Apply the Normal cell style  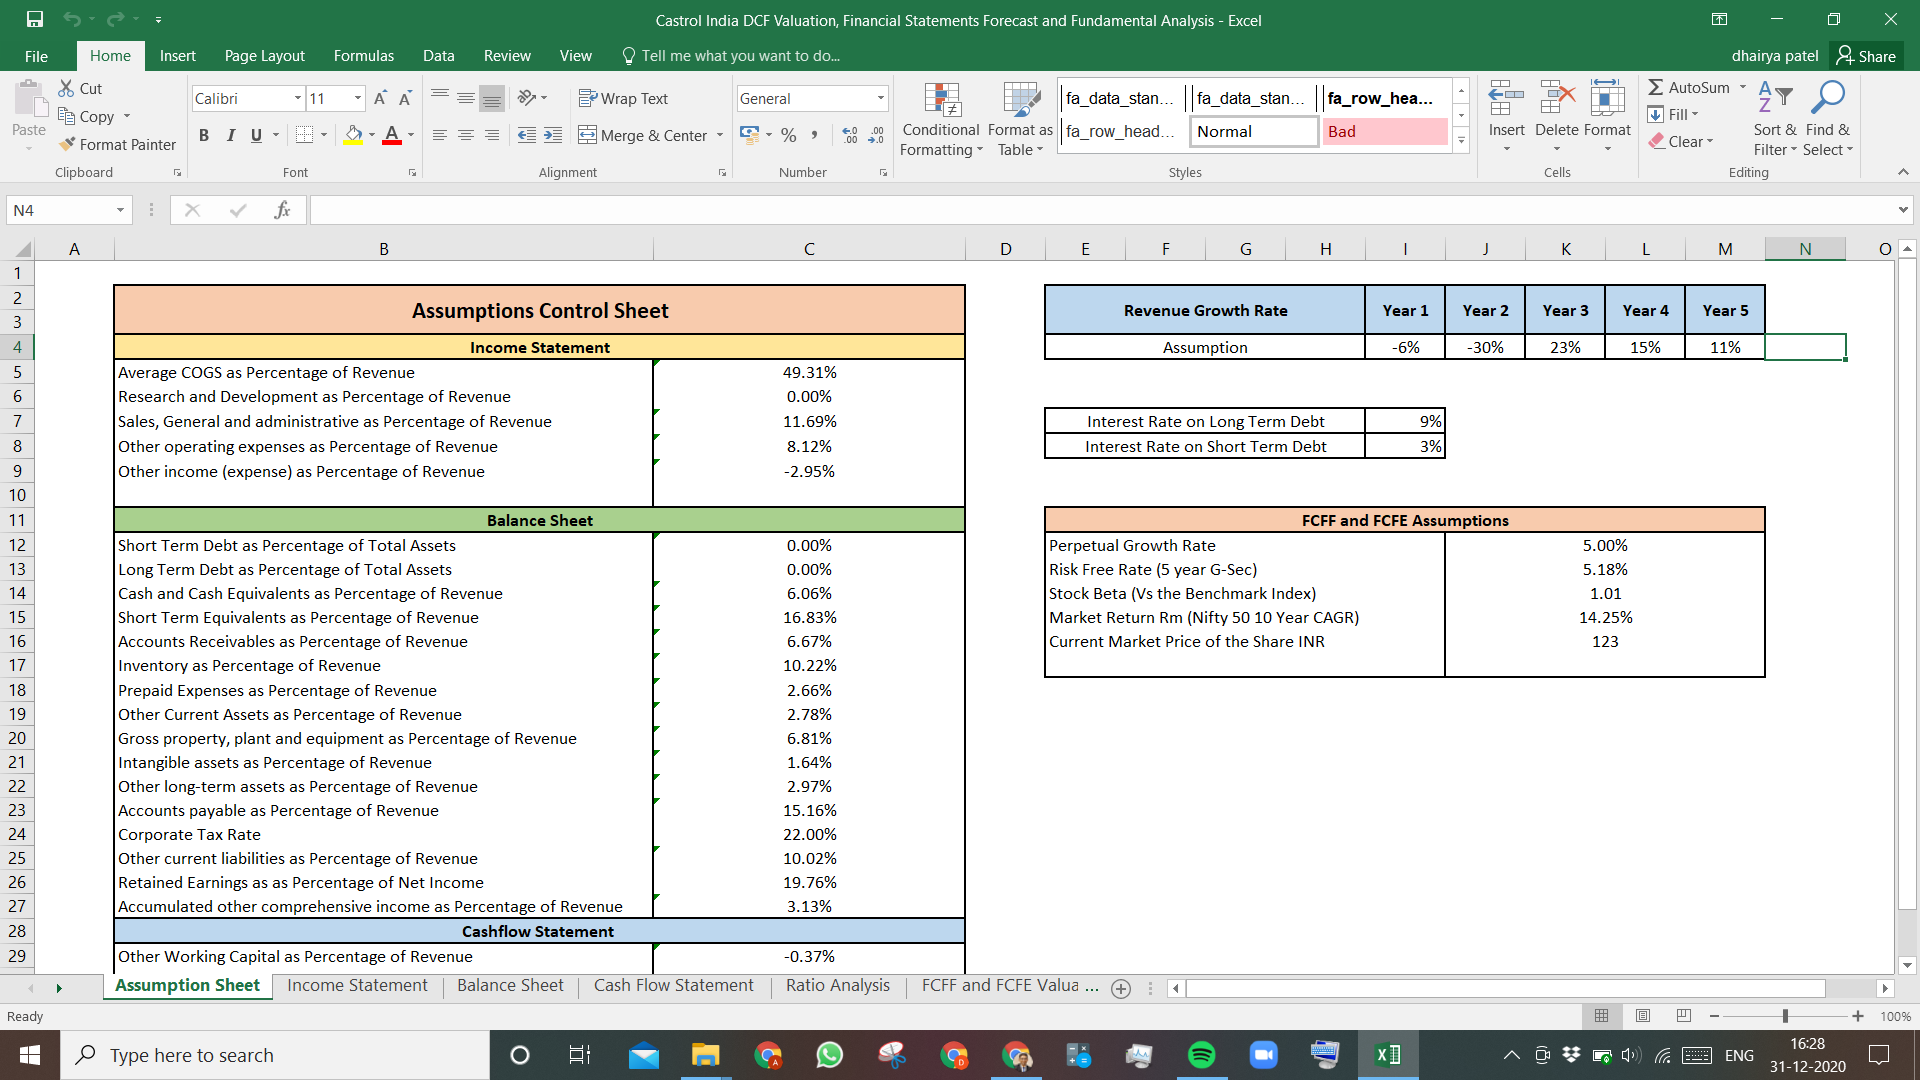pyautogui.click(x=1254, y=132)
